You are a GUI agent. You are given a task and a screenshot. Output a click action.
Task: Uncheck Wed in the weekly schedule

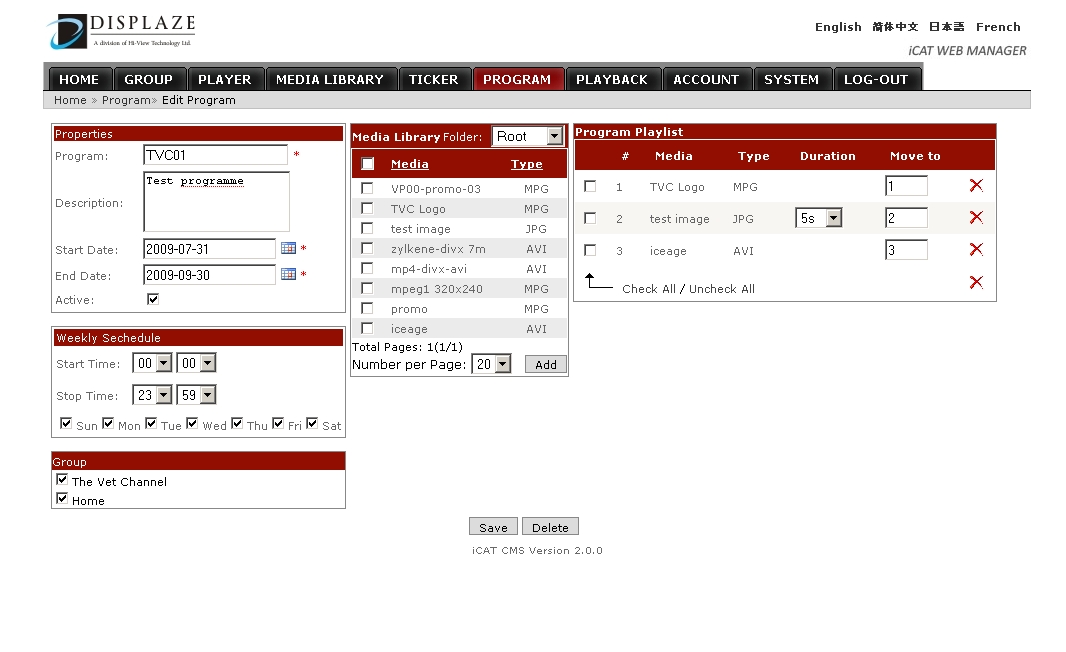point(192,424)
